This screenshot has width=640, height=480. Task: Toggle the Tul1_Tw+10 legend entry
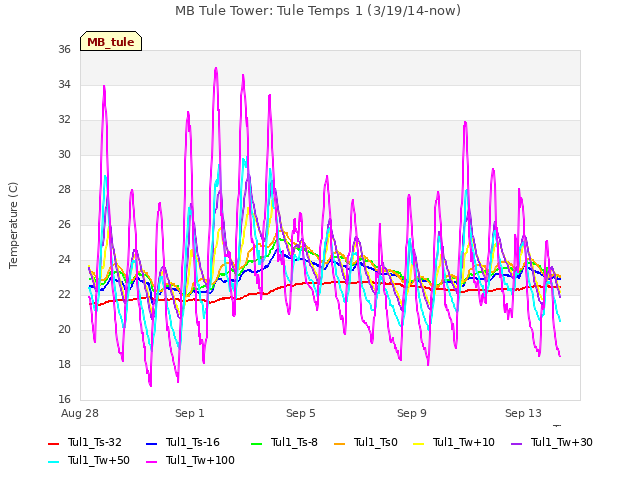click(454, 442)
